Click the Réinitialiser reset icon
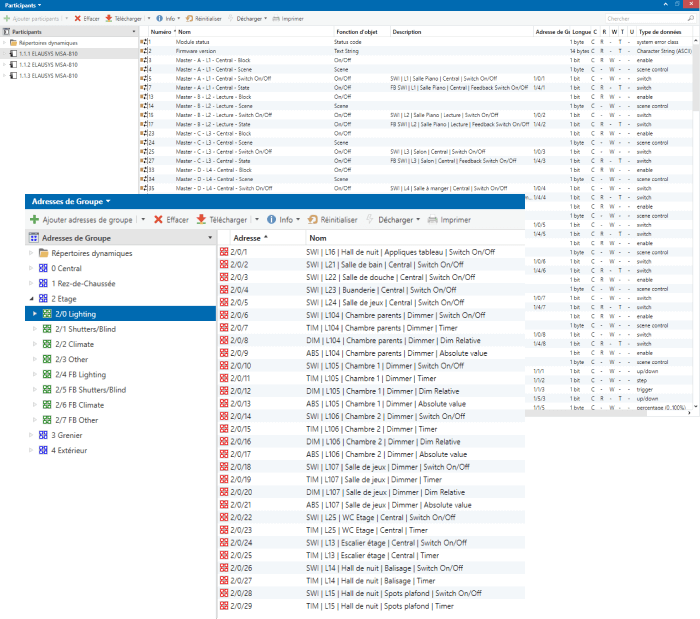This screenshot has height=619, width=700. 313,219
